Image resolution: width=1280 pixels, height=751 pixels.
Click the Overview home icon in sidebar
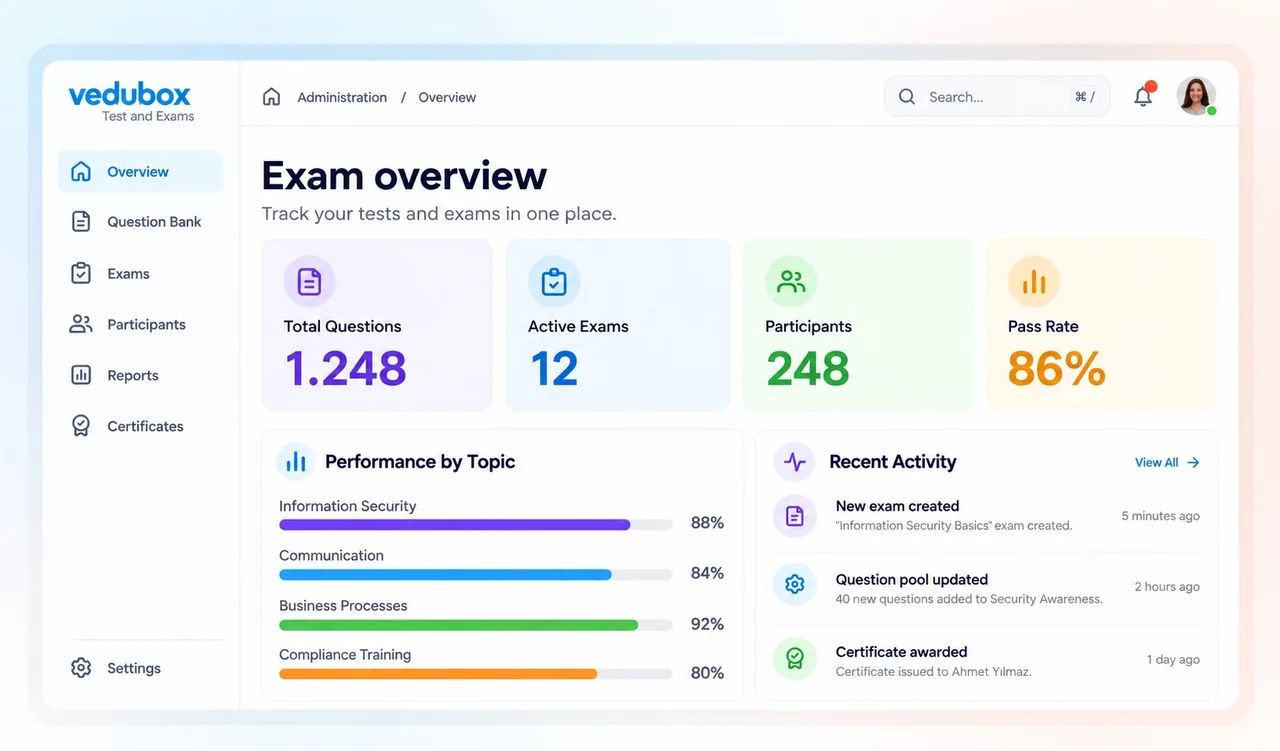coord(81,171)
